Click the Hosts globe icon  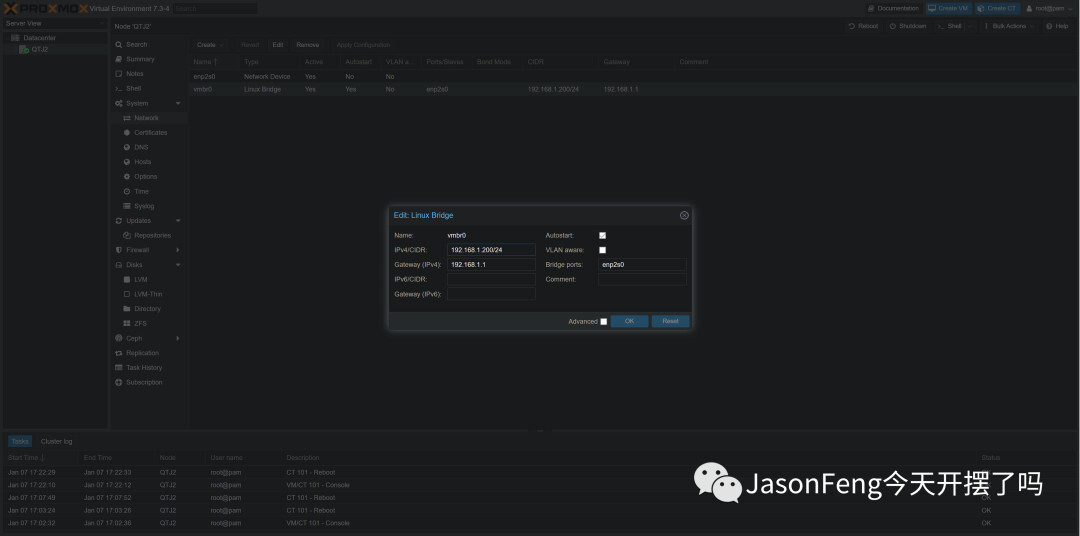pos(127,162)
